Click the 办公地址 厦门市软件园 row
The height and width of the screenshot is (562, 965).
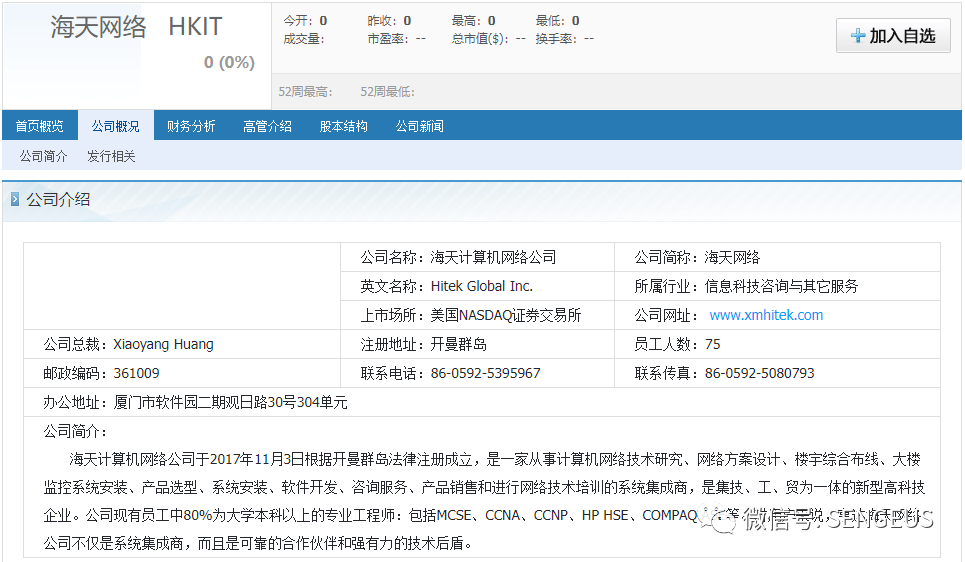[482, 402]
